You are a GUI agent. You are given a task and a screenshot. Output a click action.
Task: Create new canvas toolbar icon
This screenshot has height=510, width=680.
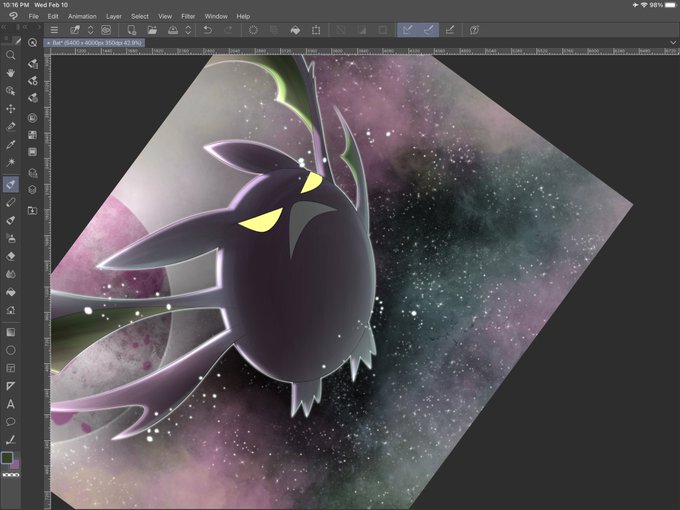tap(131, 30)
